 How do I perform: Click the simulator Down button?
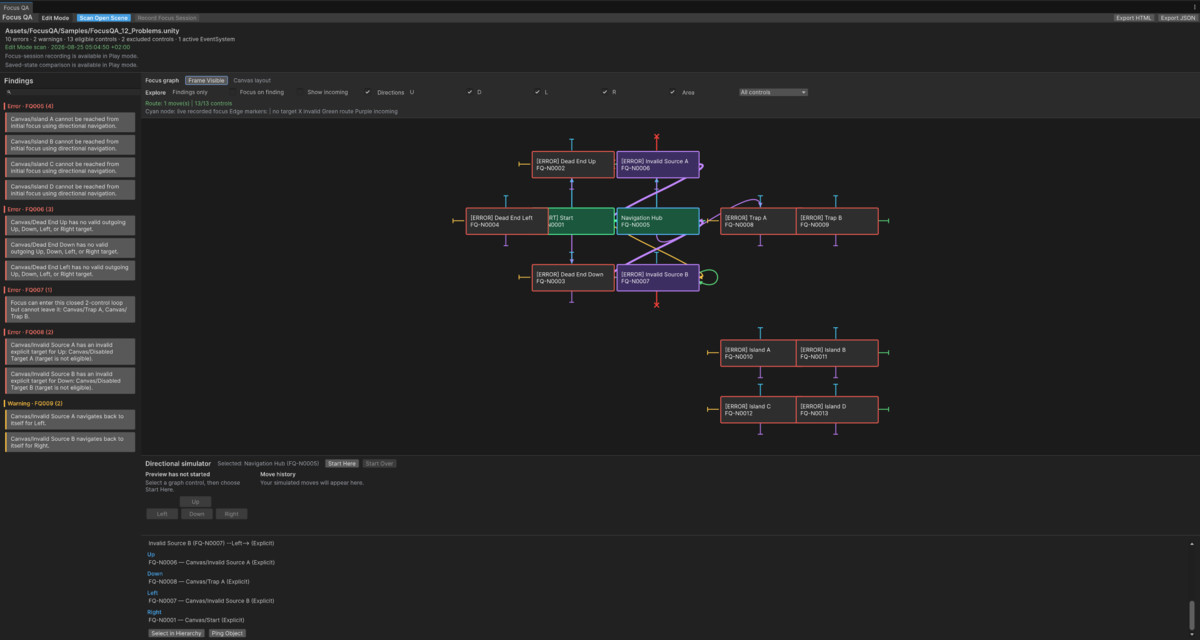(196, 514)
